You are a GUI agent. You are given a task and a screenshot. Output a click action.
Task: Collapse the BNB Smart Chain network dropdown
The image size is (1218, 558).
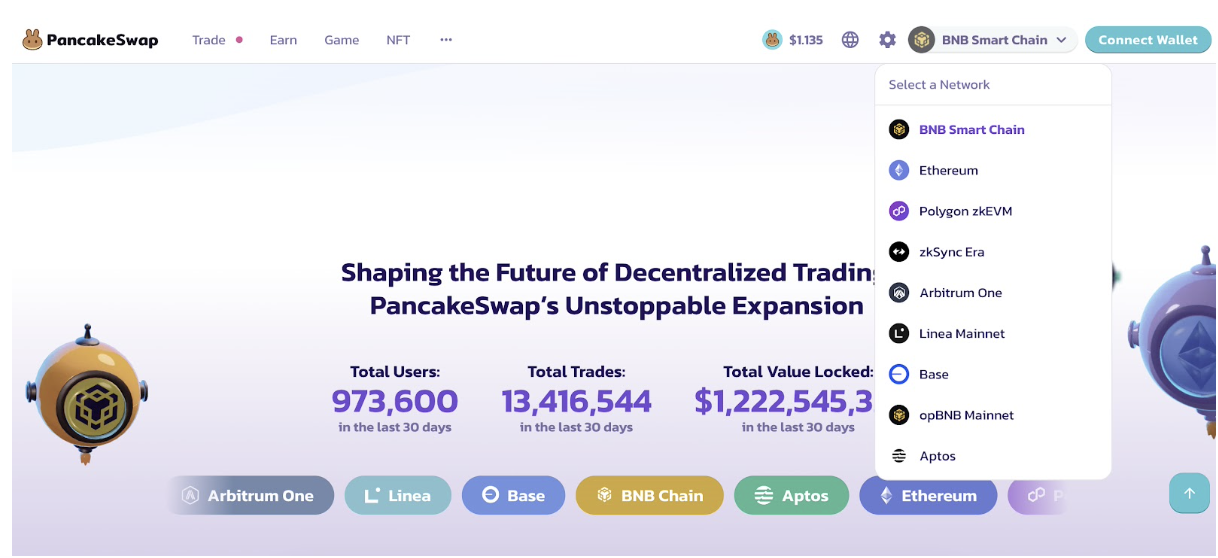pos(992,40)
